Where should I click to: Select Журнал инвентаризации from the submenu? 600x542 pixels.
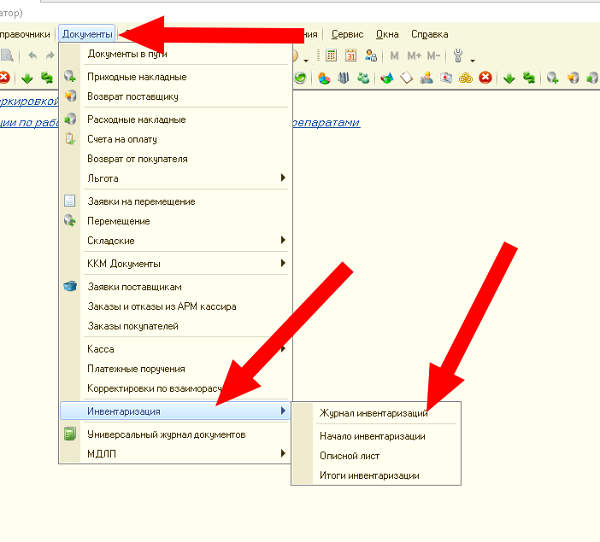pos(373,413)
